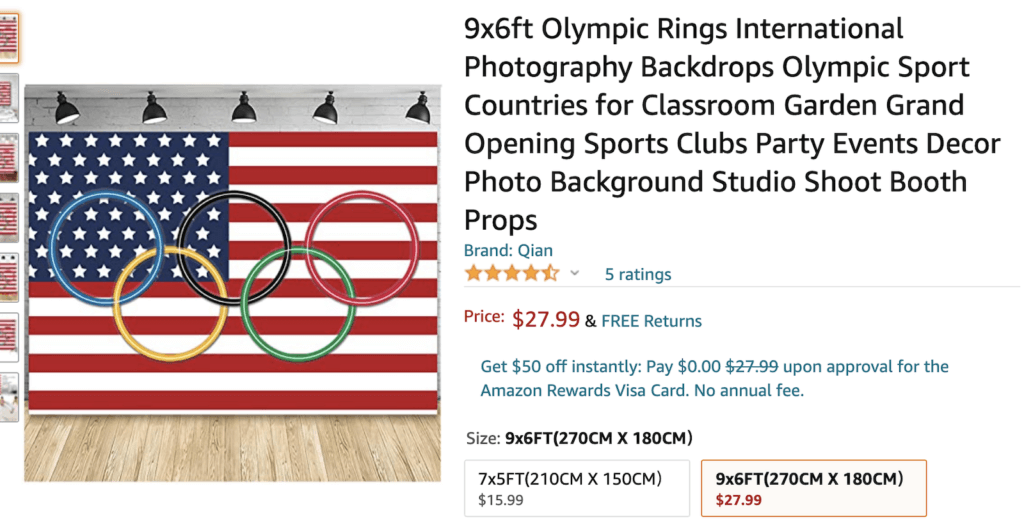Show the fourth product thumbnail image
1024x523 pixels.
pyautogui.click(x=8, y=217)
